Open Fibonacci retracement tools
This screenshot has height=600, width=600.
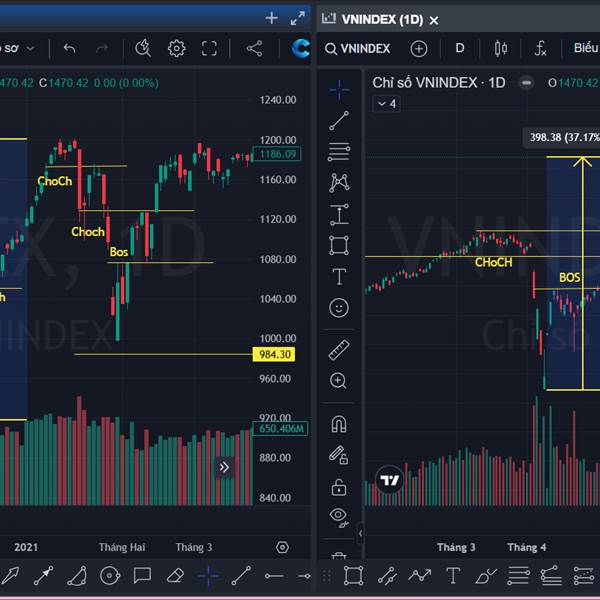(339, 152)
